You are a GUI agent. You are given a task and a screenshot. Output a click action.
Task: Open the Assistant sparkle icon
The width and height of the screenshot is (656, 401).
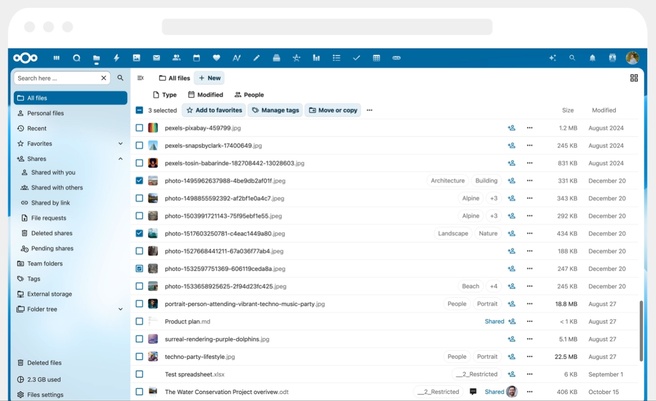(x=552, y=58)
